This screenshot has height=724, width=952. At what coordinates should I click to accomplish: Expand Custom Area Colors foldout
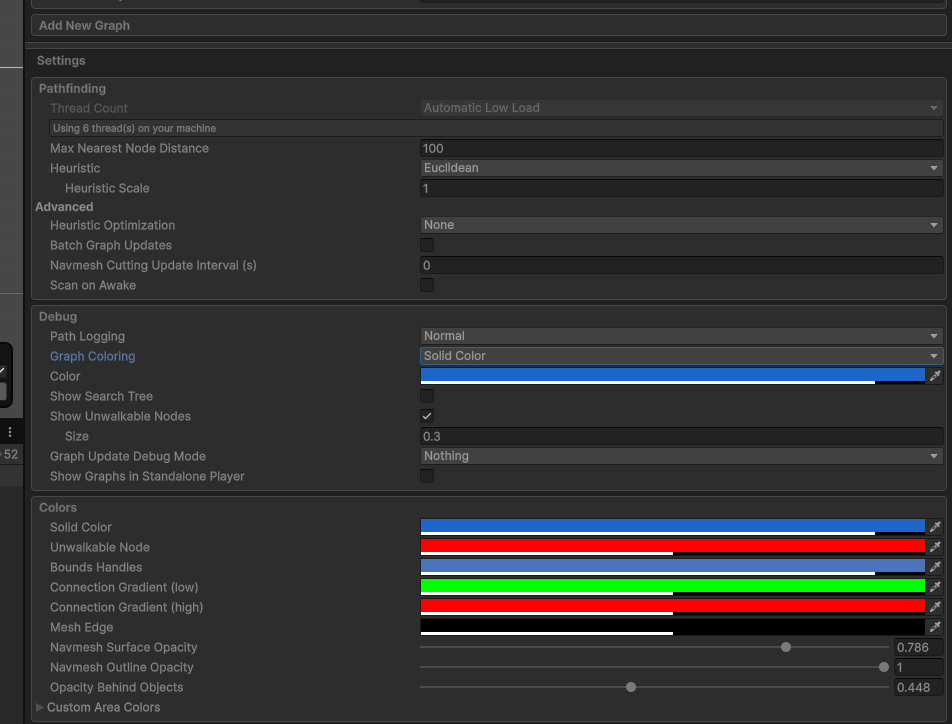point(41,707)
